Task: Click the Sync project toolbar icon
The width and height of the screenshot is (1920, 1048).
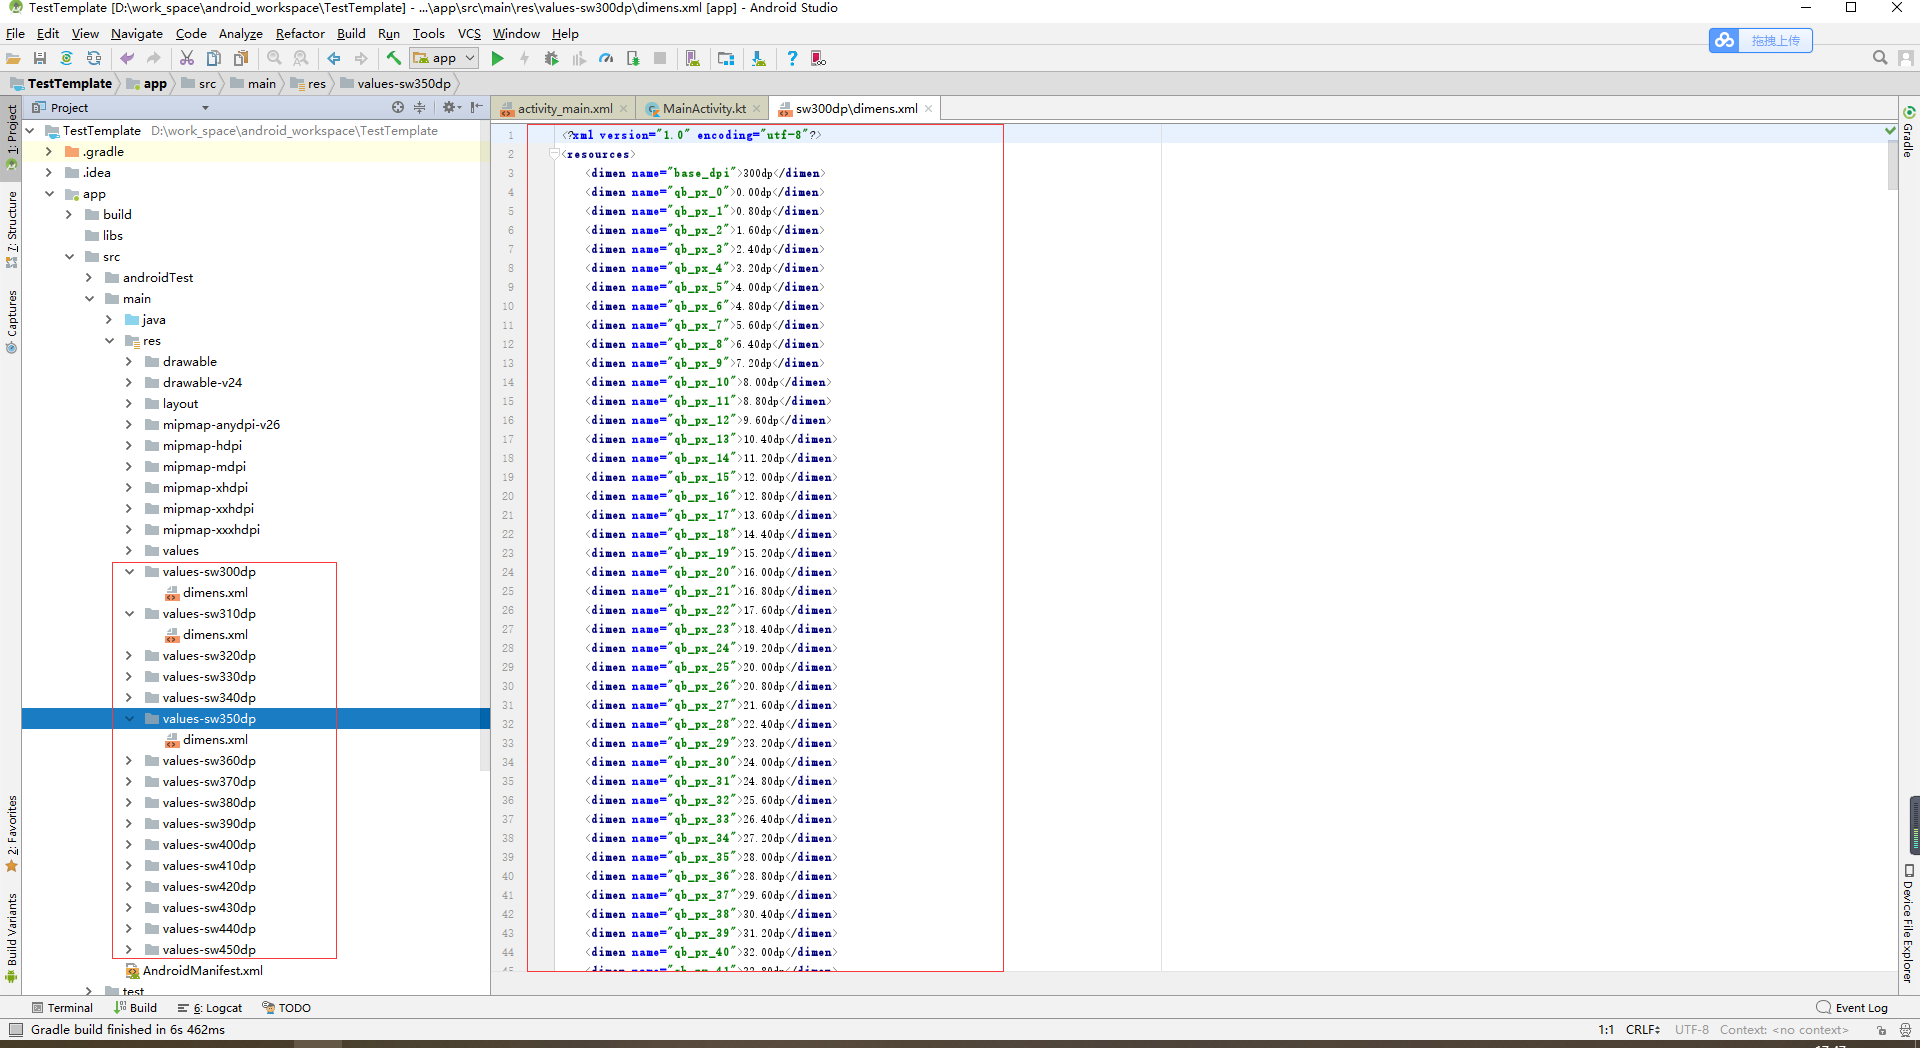Action: (x=66, y=58)
